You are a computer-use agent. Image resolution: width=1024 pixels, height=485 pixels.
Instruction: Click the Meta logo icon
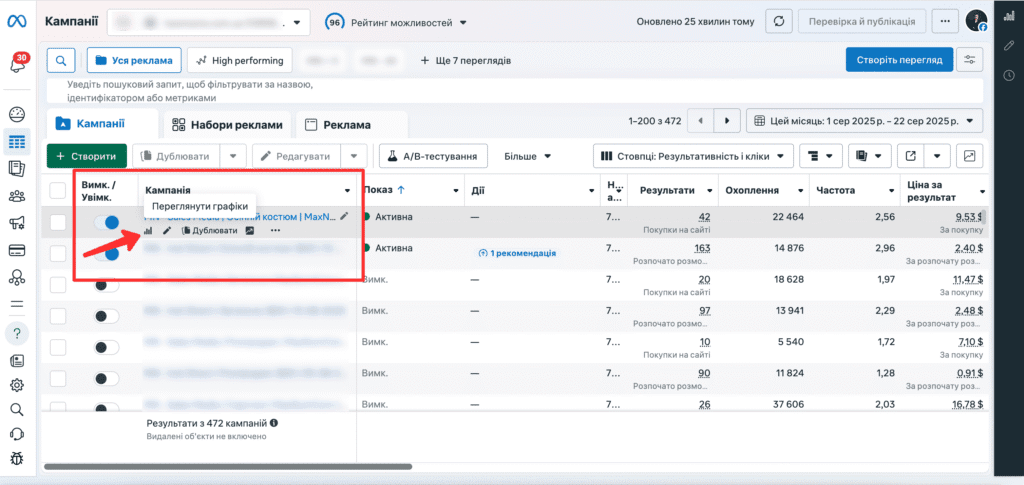coord(16,22)
